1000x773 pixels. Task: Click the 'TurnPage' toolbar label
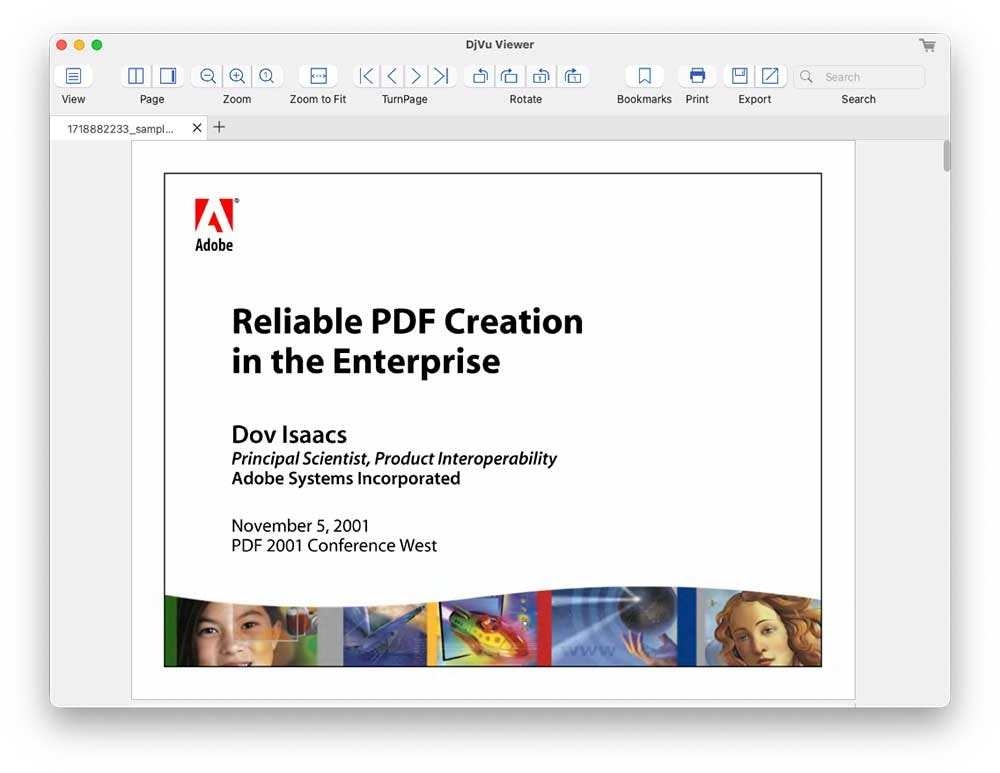pyautogui.click(x=405, y=99)
